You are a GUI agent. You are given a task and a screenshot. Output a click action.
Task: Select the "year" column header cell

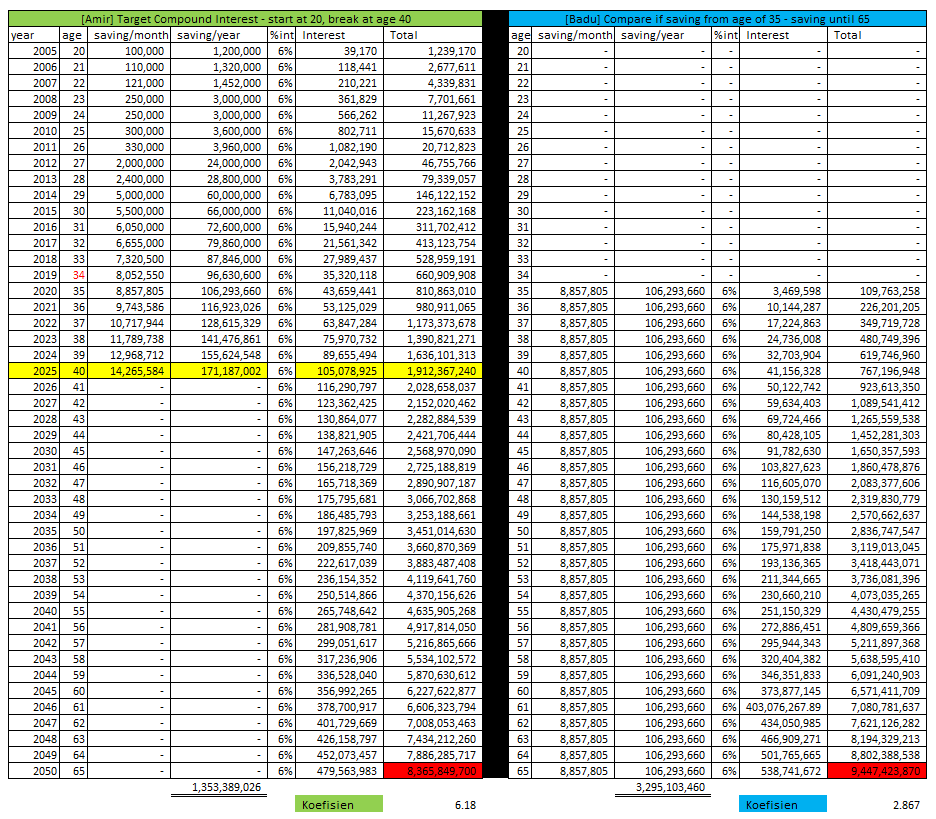[x=25, y=35]
